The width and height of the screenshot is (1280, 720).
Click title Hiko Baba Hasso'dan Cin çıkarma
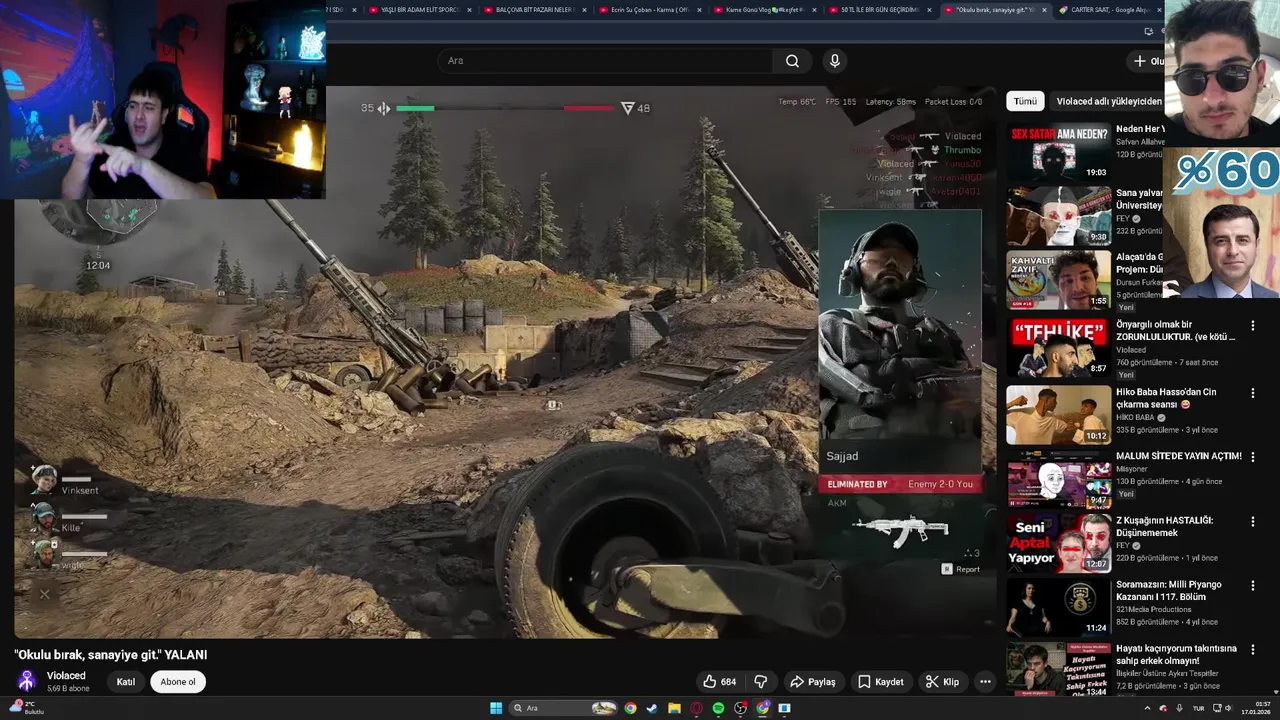click(1166, 399)
